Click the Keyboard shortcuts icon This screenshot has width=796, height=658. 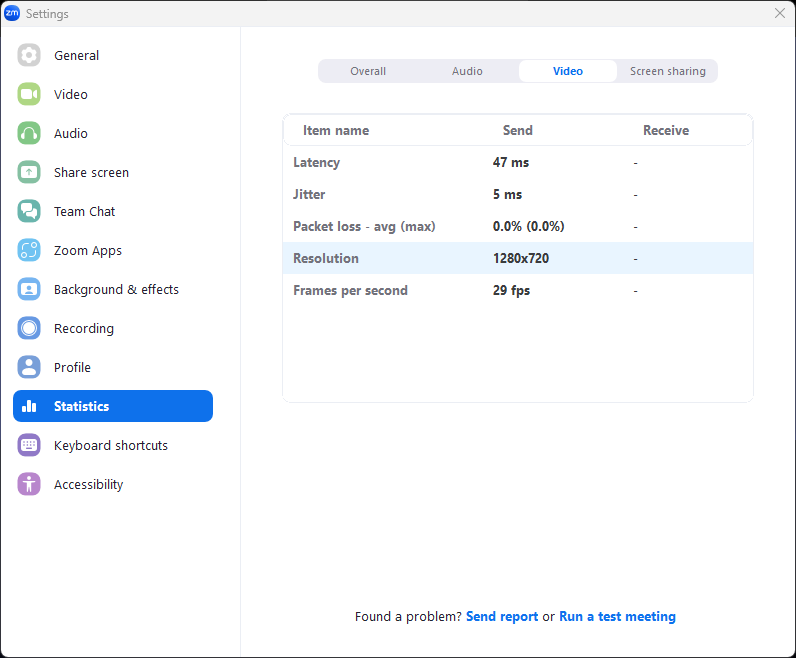[x=29, y=446]
